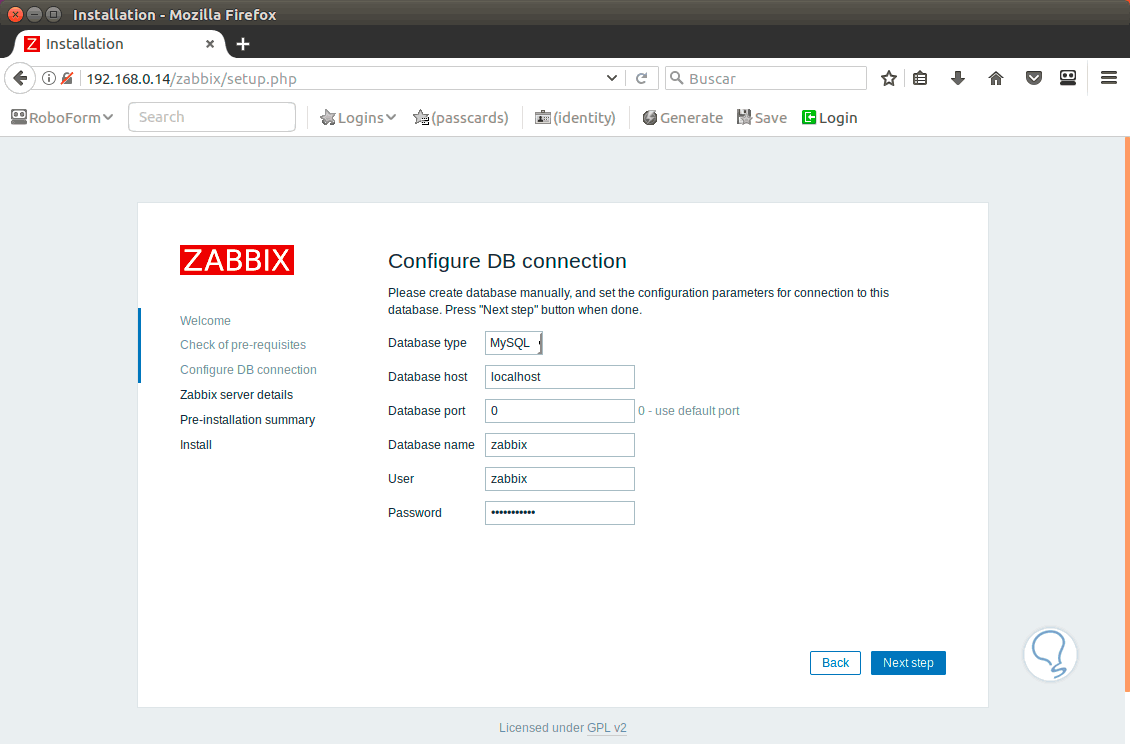Bookmark this page with star icon
This screenshot has height=744, width=1130.
tap(889, 78)
